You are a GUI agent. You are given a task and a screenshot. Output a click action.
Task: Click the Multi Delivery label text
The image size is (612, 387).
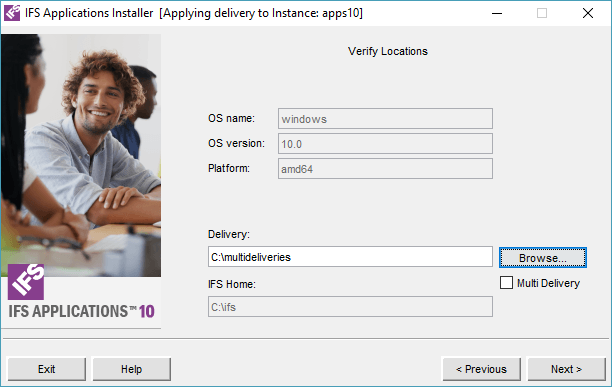pos(548,283)
